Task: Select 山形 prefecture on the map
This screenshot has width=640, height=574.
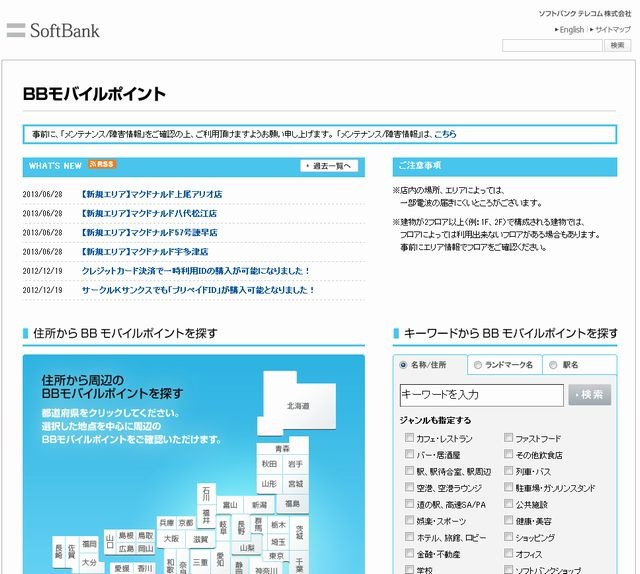Action: coord(269,484)
